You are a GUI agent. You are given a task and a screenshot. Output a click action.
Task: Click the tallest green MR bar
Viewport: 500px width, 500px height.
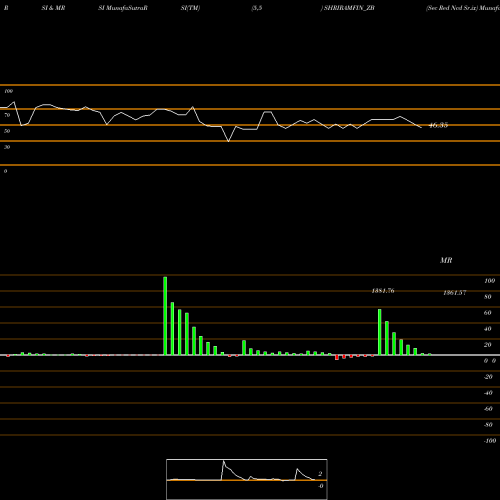coord(165,316)
